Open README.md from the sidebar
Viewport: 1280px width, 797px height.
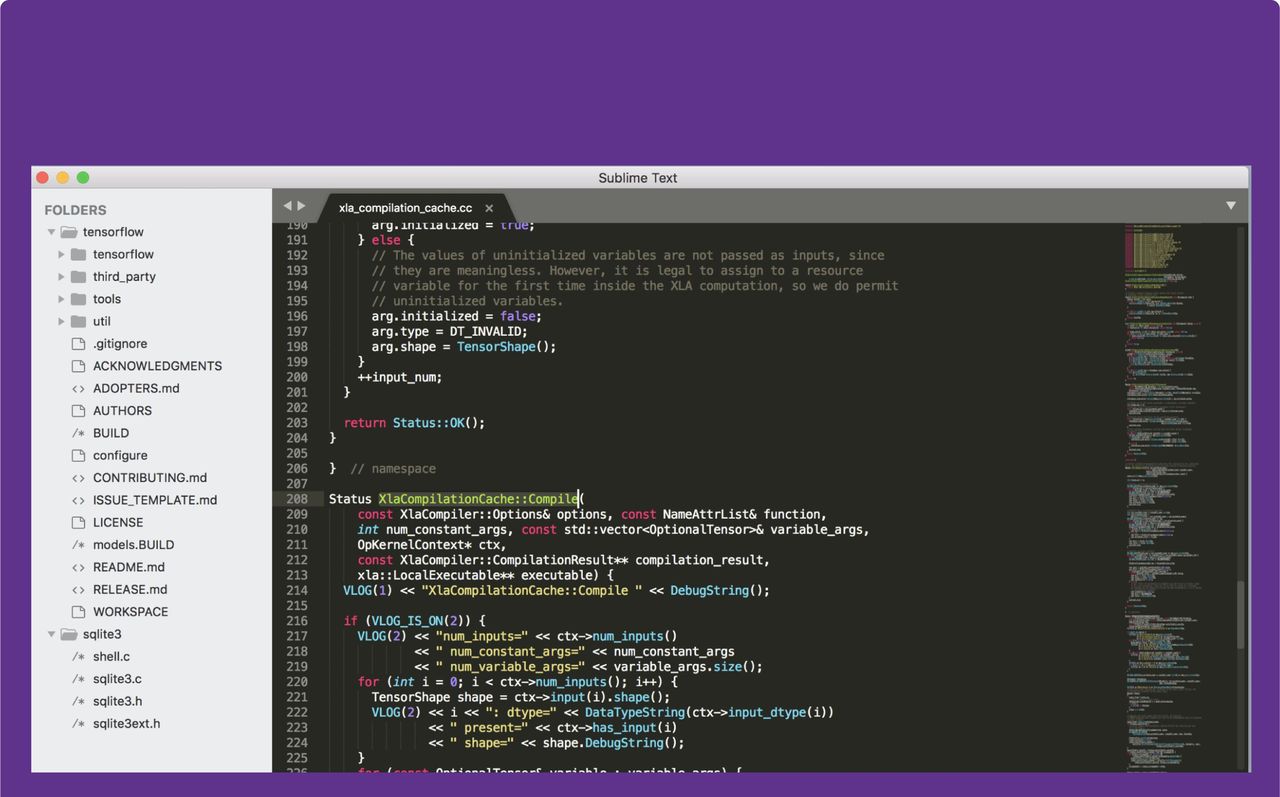click(x=129, y=567)
